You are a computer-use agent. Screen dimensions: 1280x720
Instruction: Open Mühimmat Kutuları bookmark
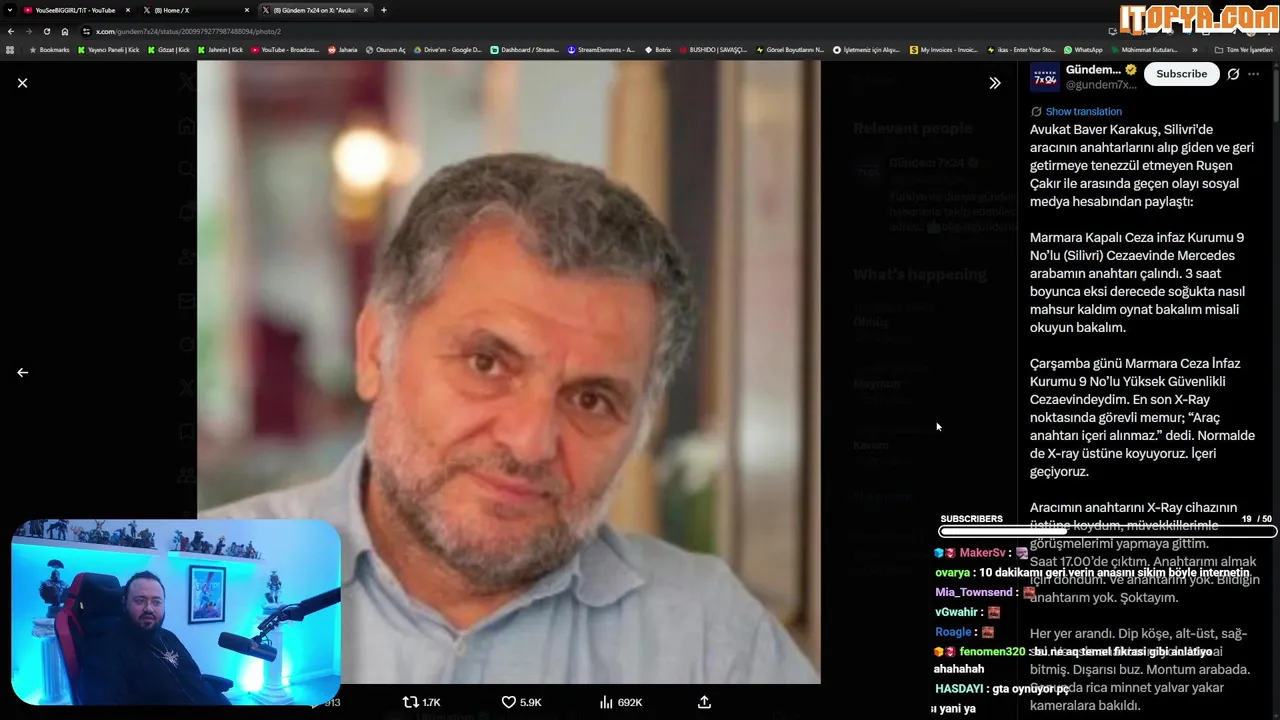click(1145, 50)
